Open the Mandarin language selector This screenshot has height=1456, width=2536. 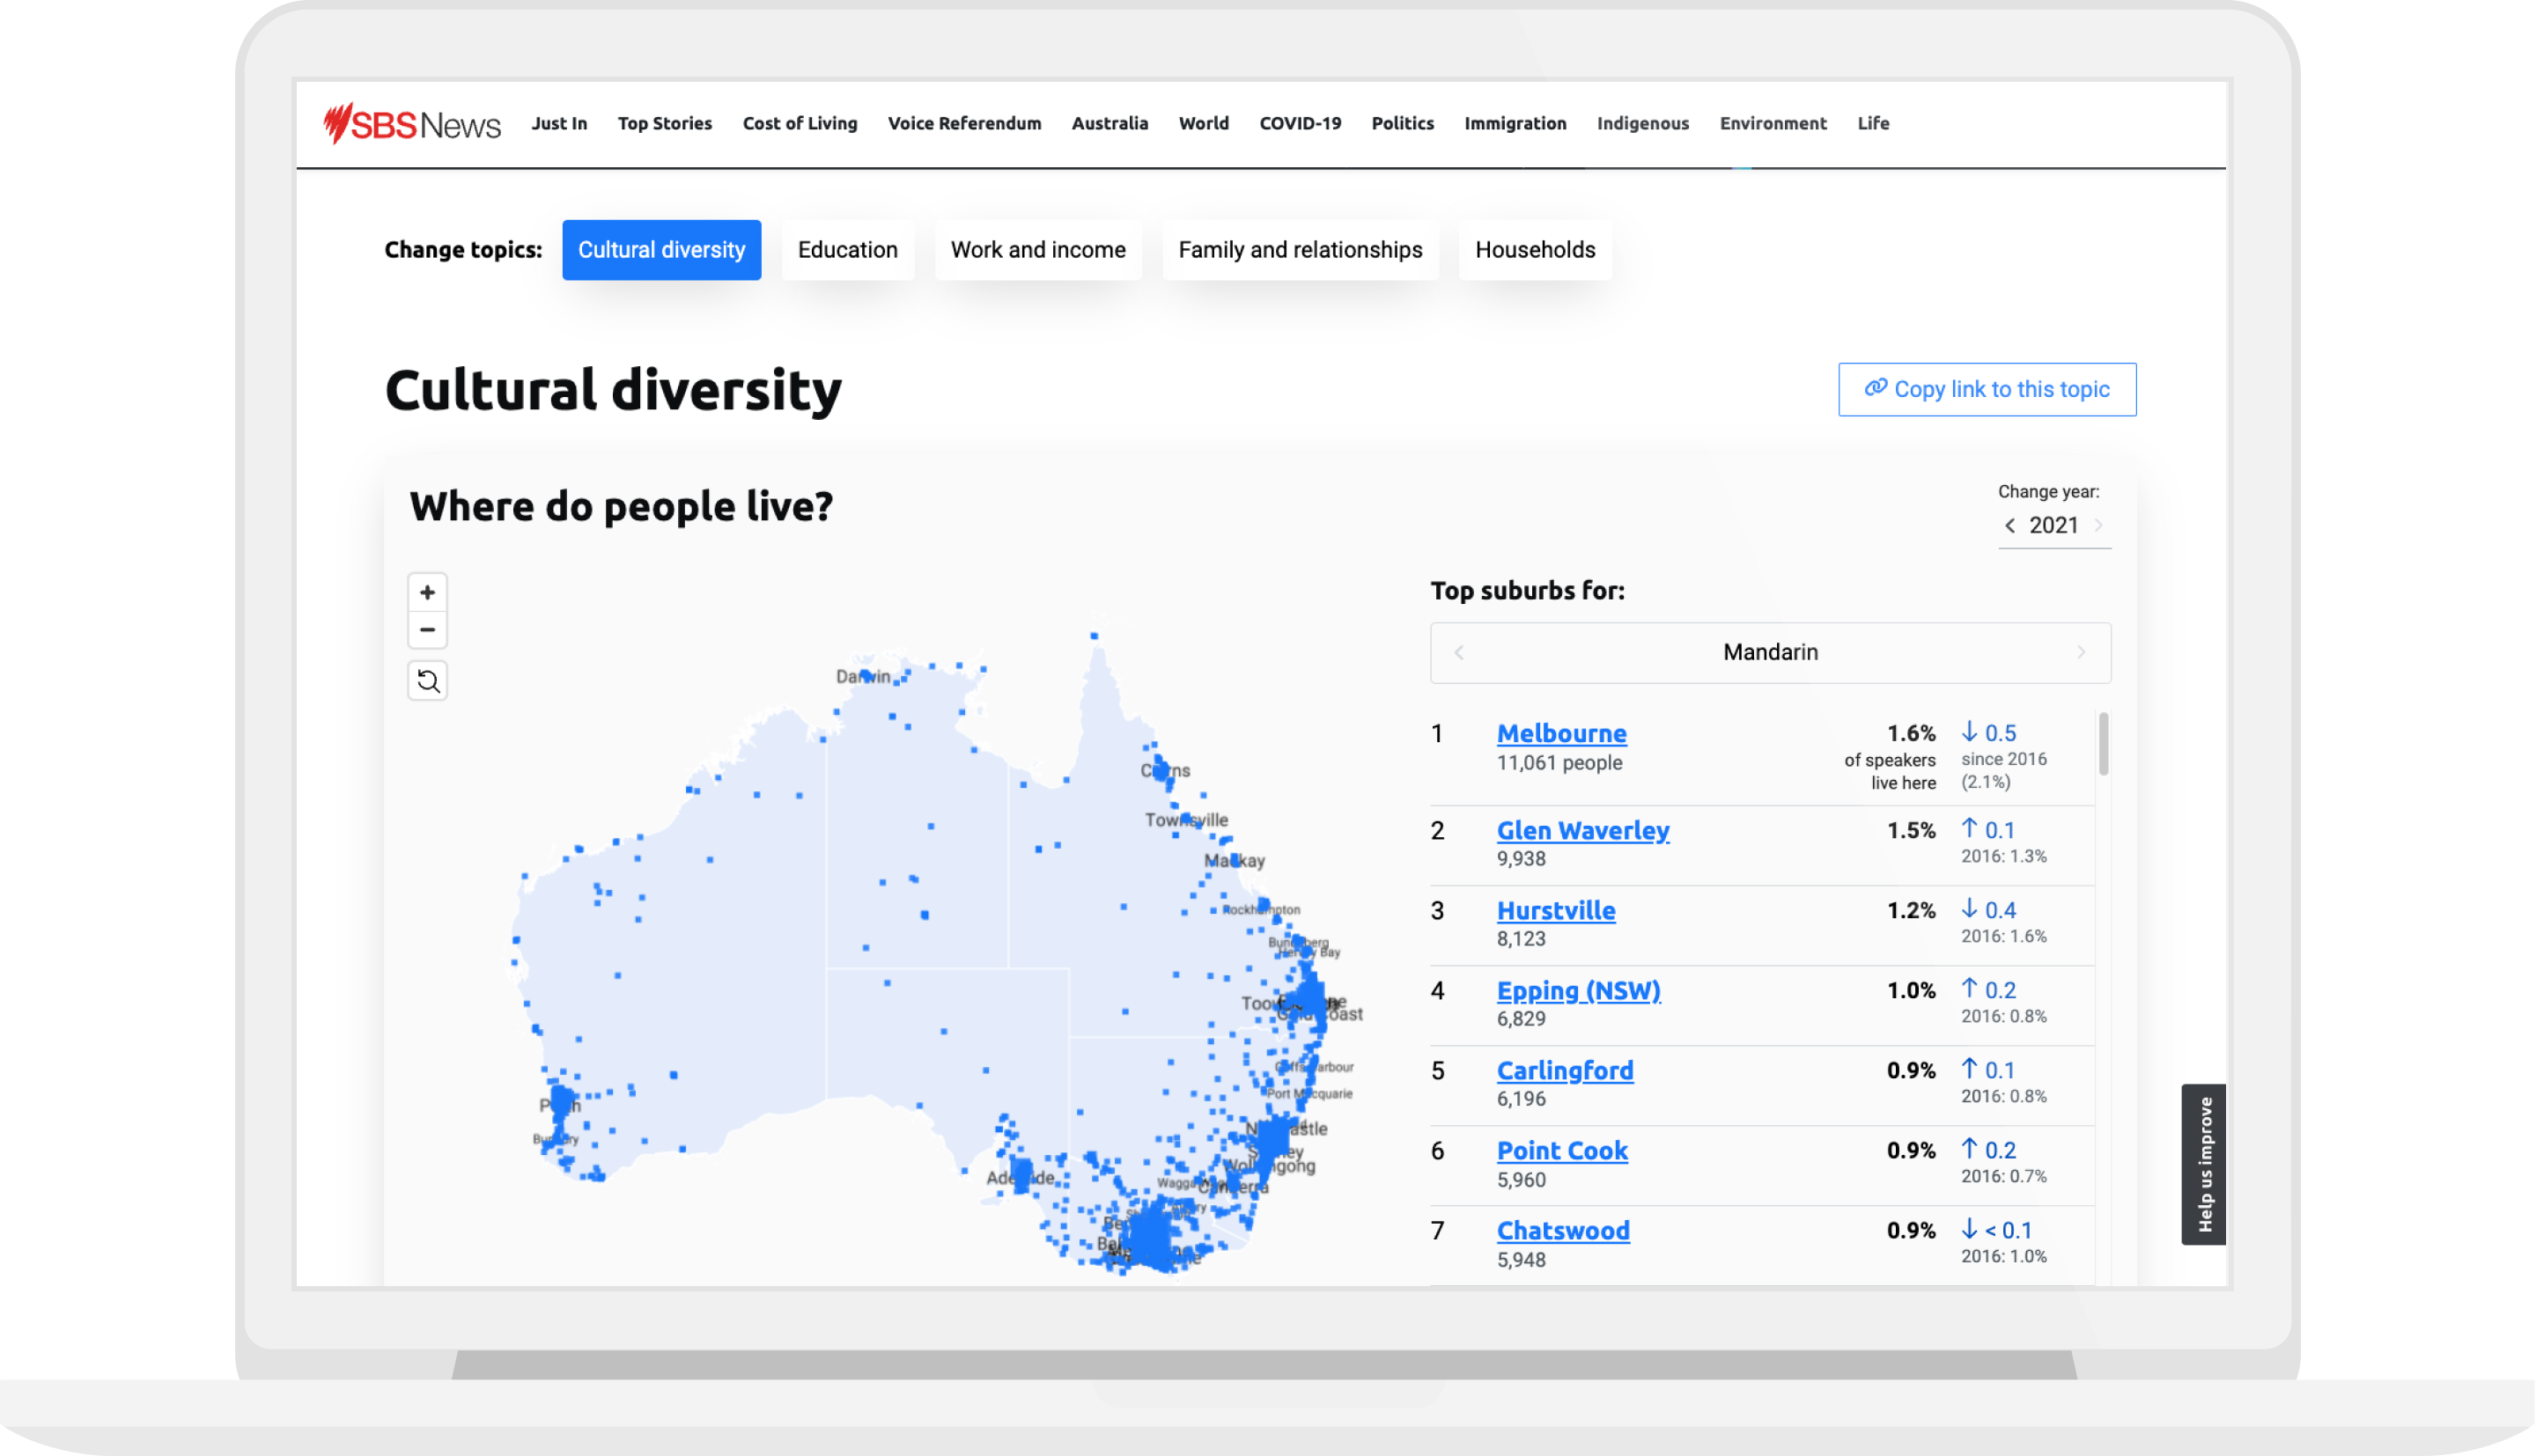click(x=1769, y=653)
